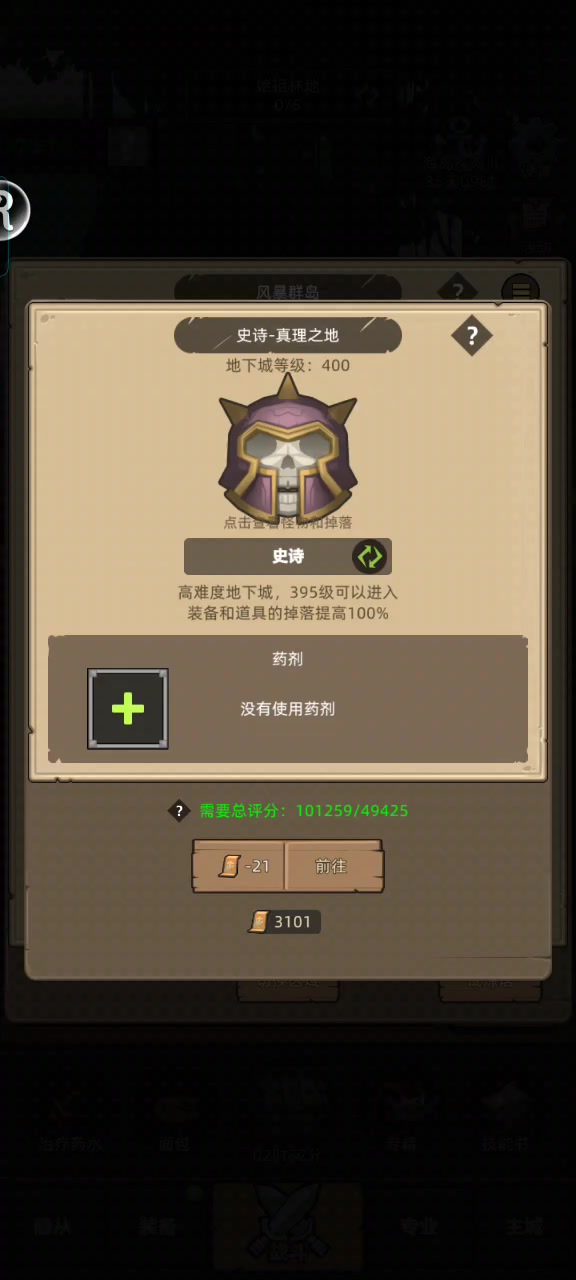Tap the -21 scroll cost button

point(240,867)
